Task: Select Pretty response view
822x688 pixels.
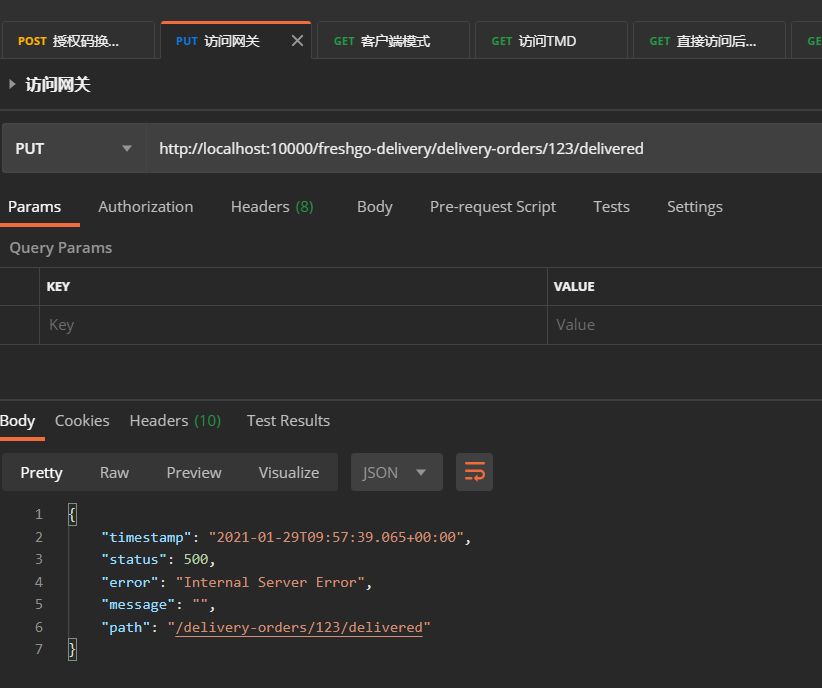Action: click(41, 472)
